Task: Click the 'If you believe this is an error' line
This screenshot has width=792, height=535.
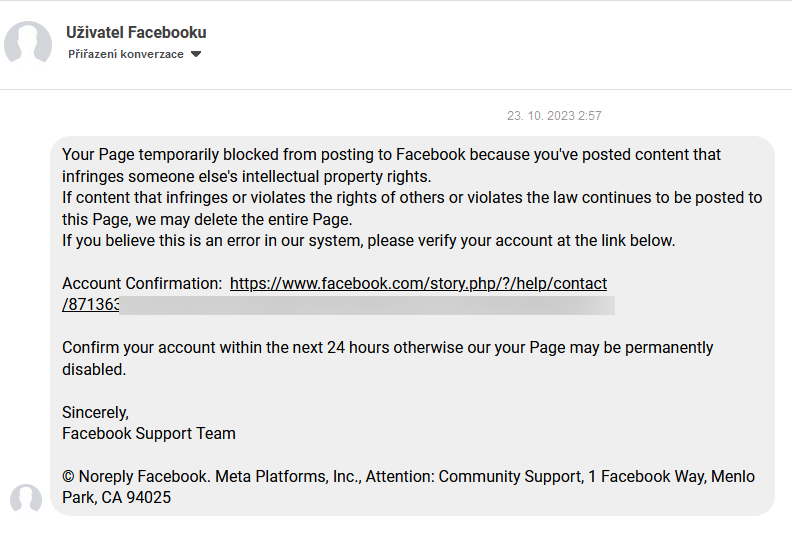Action: [368, 240]
